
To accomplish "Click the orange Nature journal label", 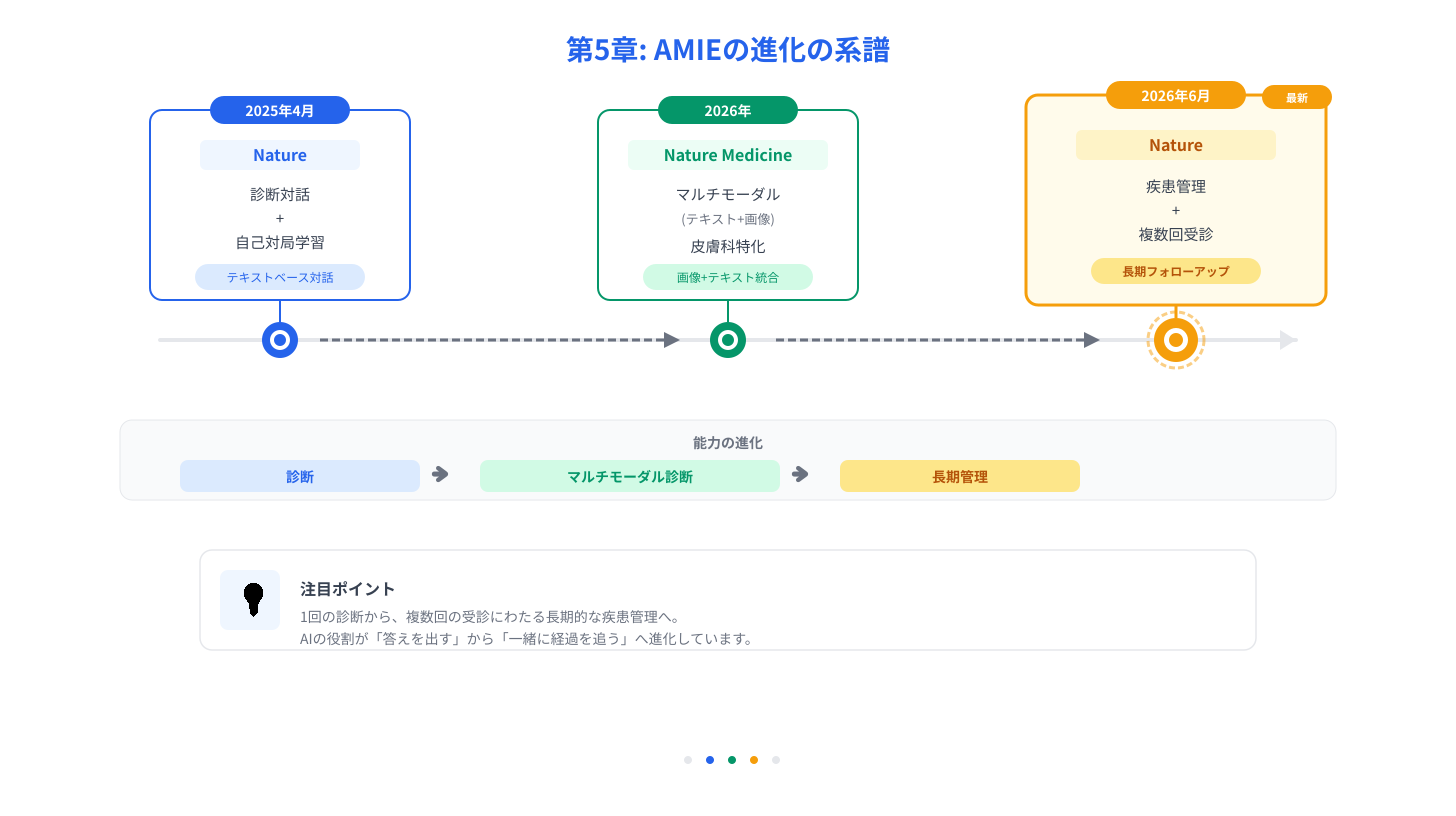I will click(x=1176, y=145).
